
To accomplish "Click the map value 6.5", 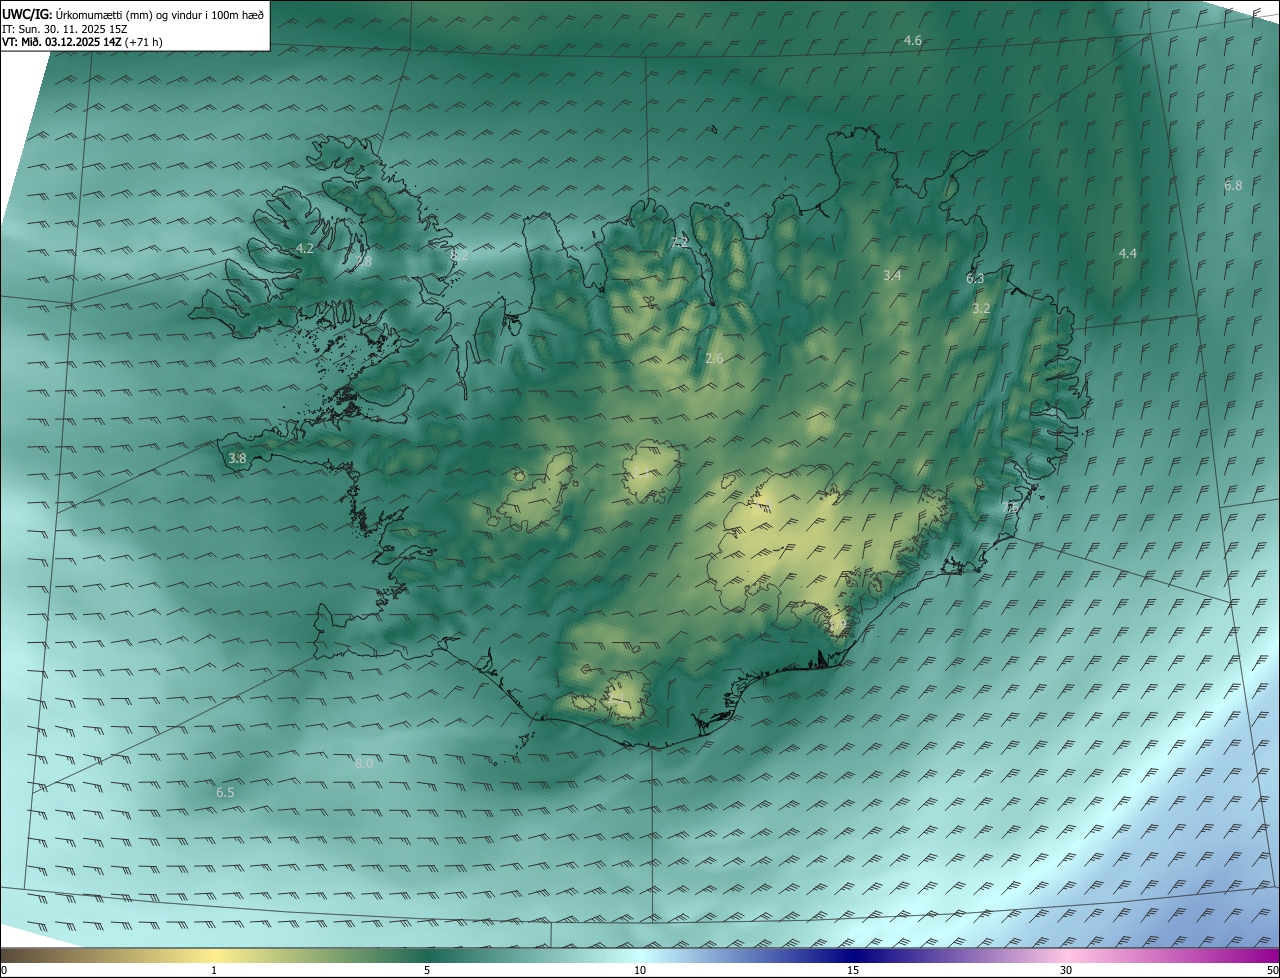I will (x=225, y=792).
